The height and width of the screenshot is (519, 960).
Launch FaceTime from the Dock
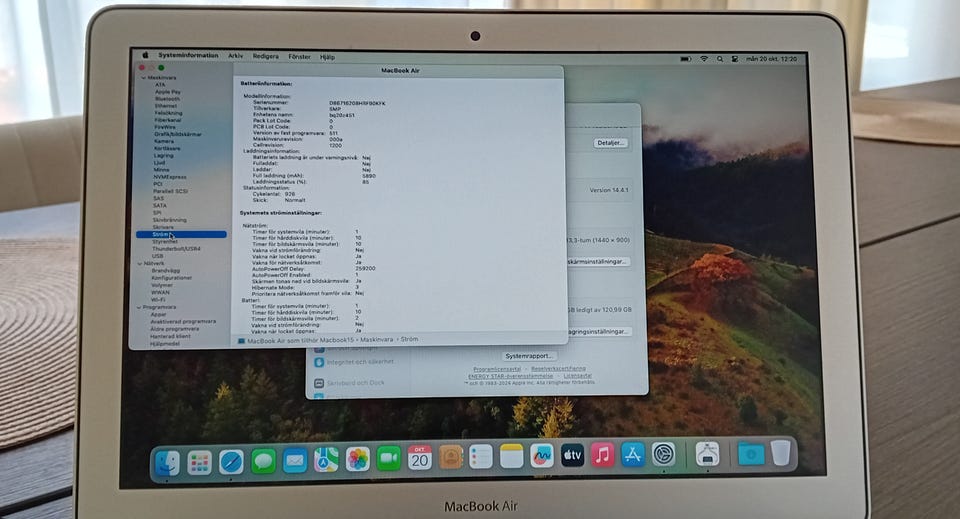point(388,458)
